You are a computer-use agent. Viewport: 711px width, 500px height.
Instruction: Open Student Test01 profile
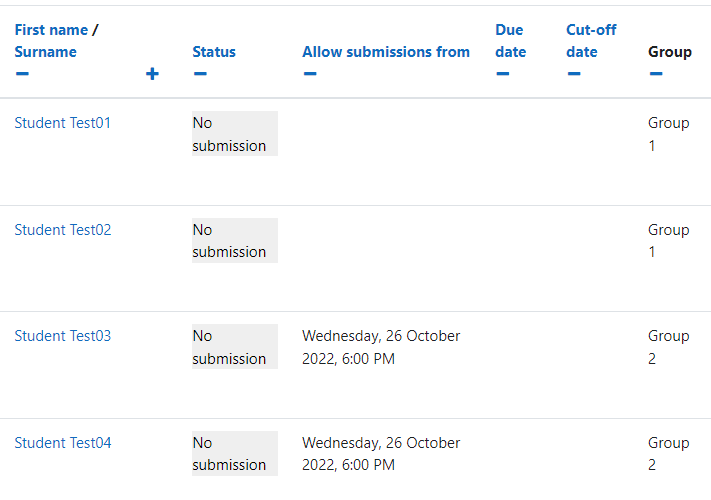pyautogui.click(x=63, y=123)
